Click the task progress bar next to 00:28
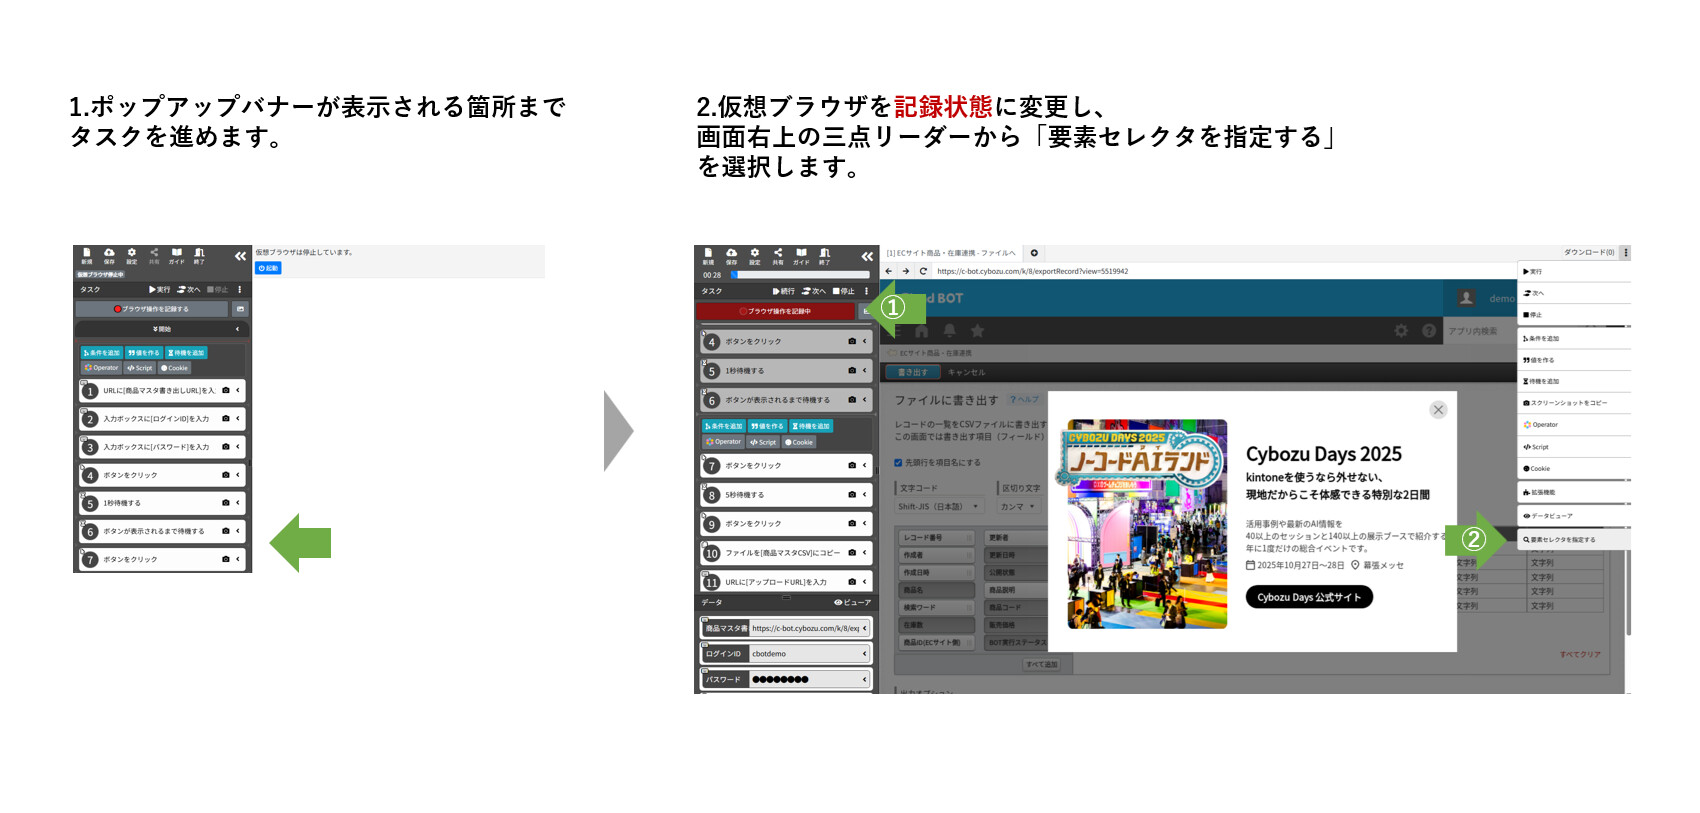Image resolution: width=1700 pixels, height=813 pixels. point(800,274)
